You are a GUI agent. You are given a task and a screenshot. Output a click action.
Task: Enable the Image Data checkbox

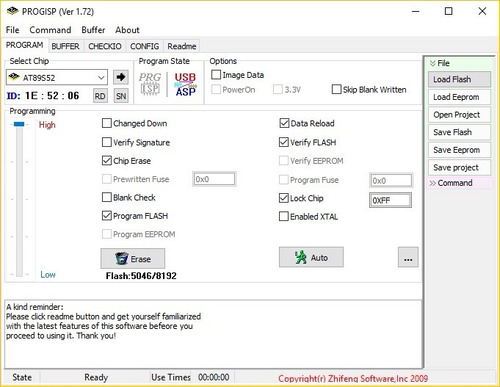pyautogui.click(x=216, y=75)
